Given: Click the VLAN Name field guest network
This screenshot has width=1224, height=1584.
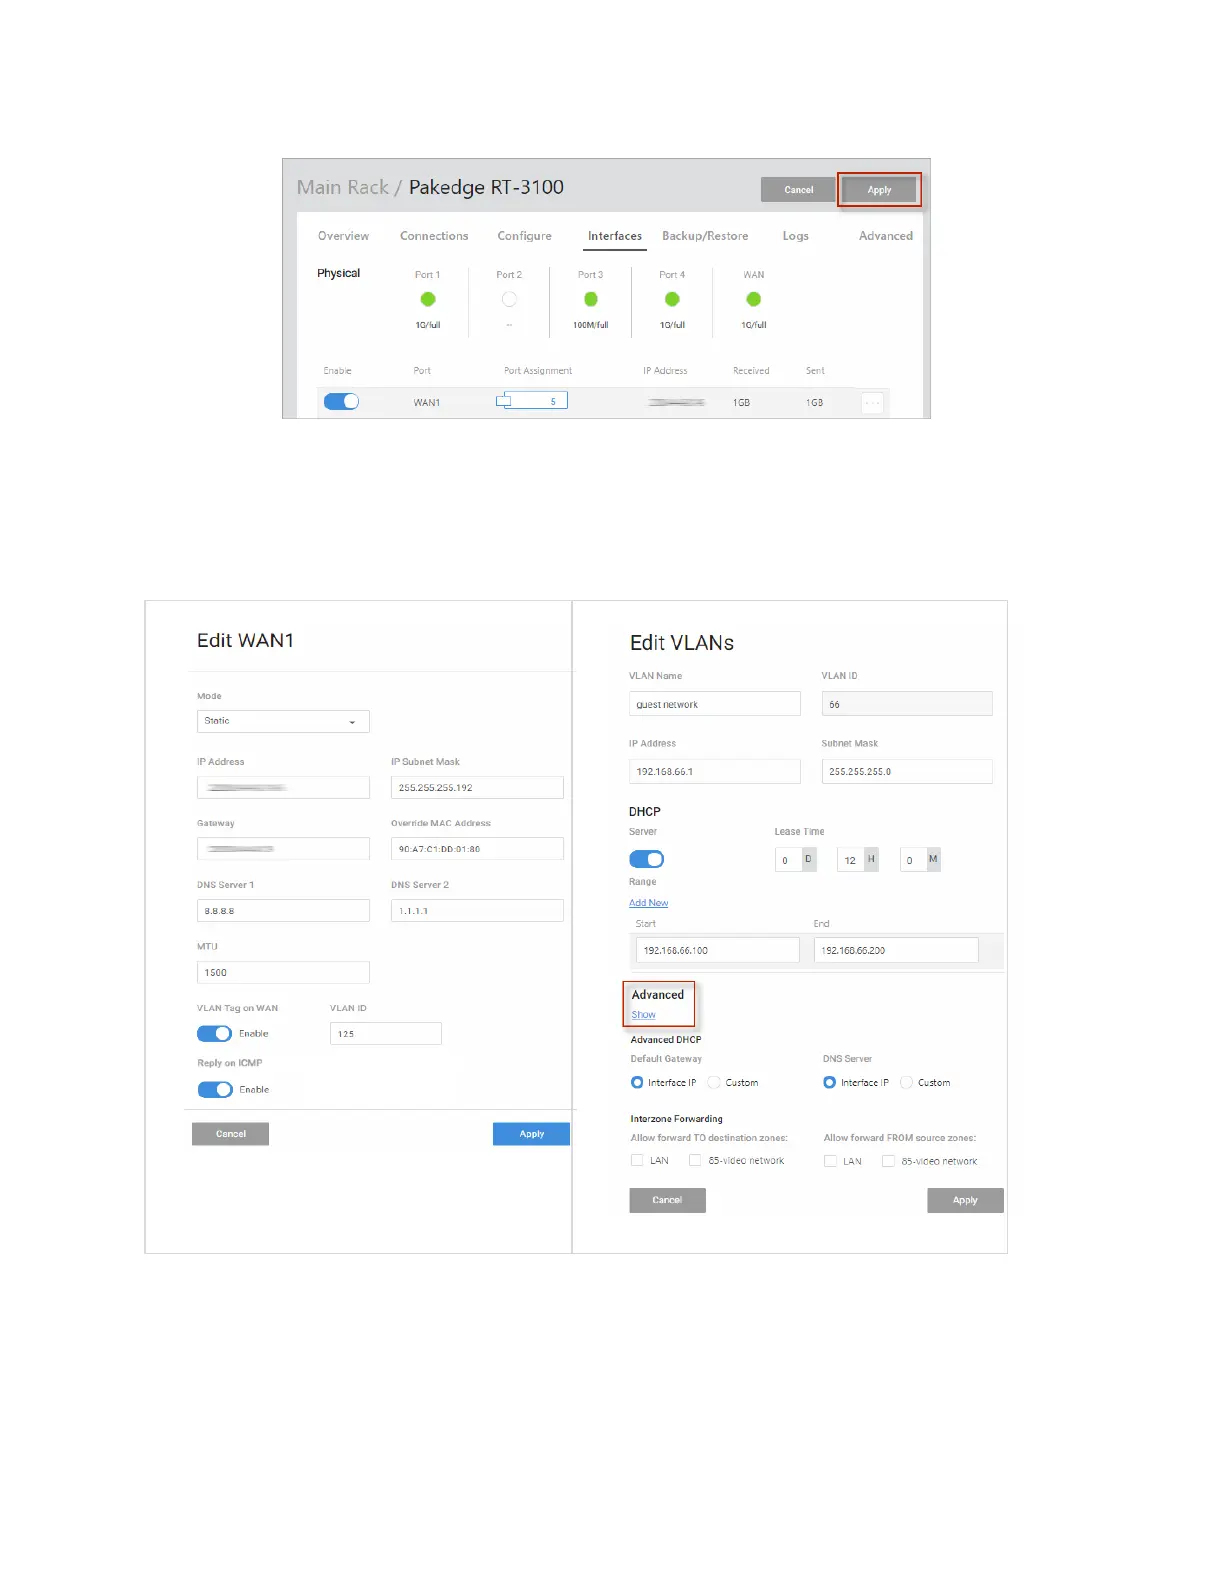Looking at the screenshot, I should point(714,704).
